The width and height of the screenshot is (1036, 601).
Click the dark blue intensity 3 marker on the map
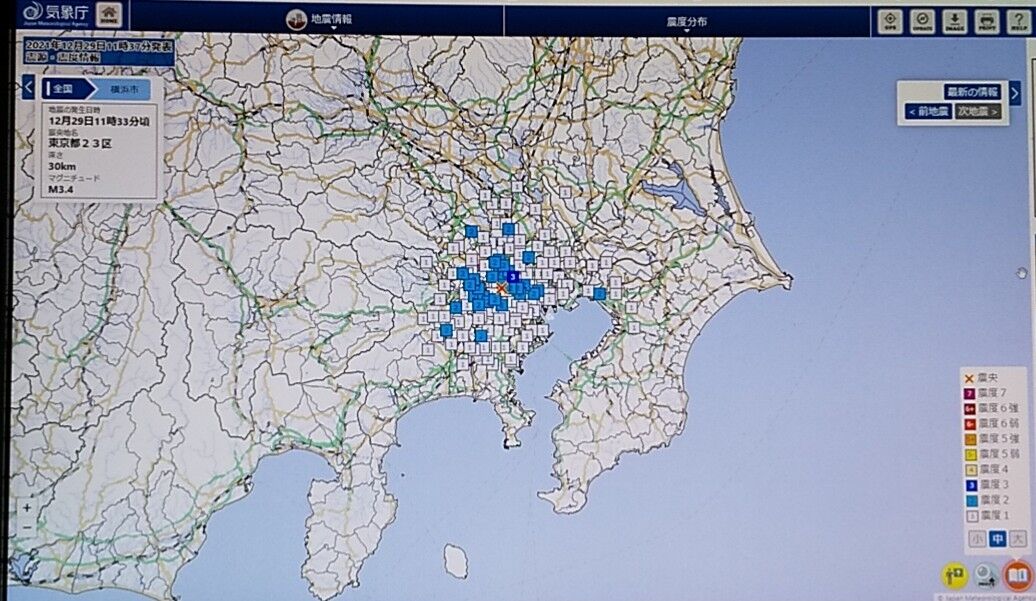pyautogui.click(x=513, y=276)
